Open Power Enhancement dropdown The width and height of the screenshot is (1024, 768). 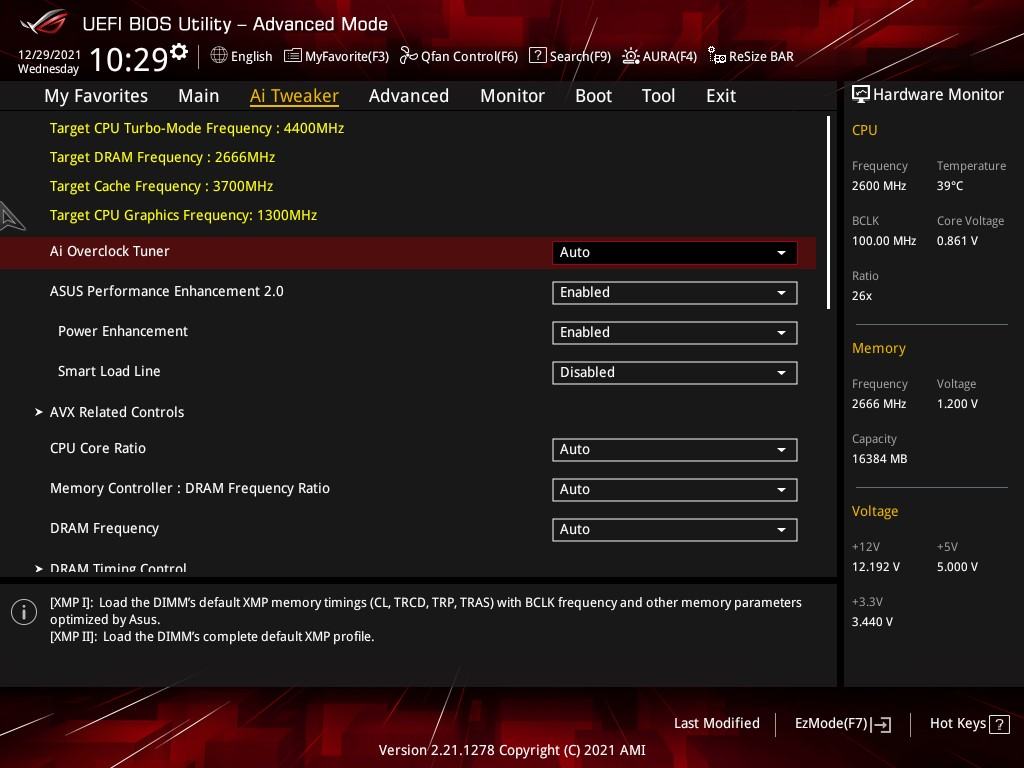tap(675, 332)
